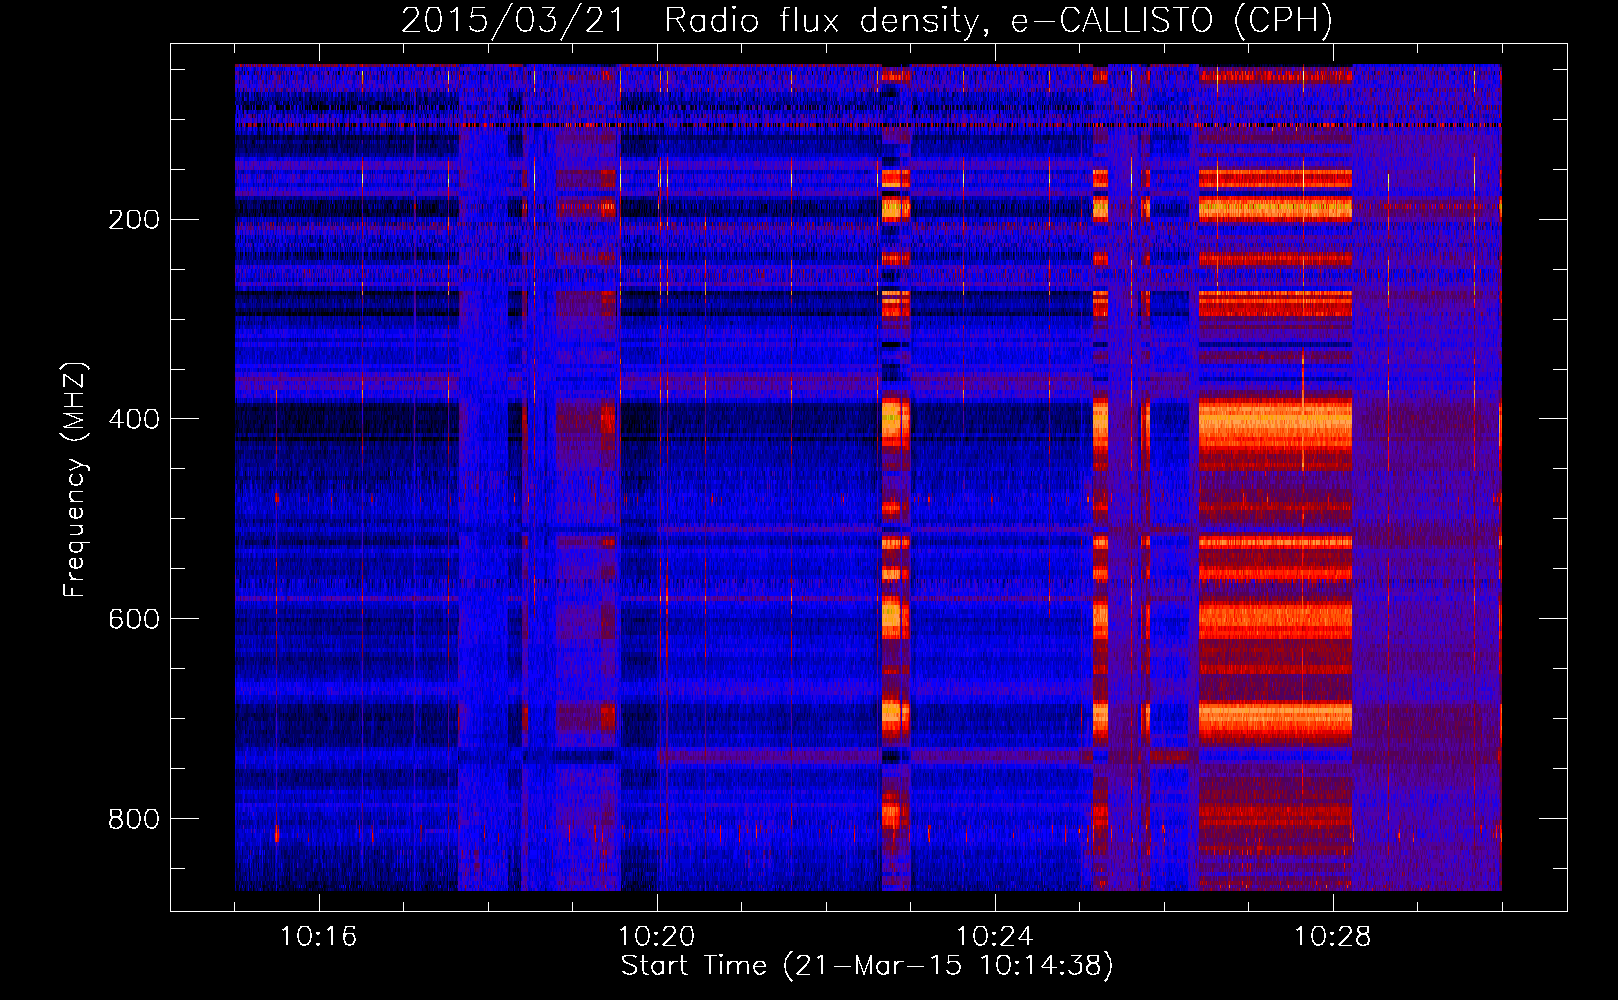
Task: Click the 10:24 time tick label
Action: pos(994,937)
